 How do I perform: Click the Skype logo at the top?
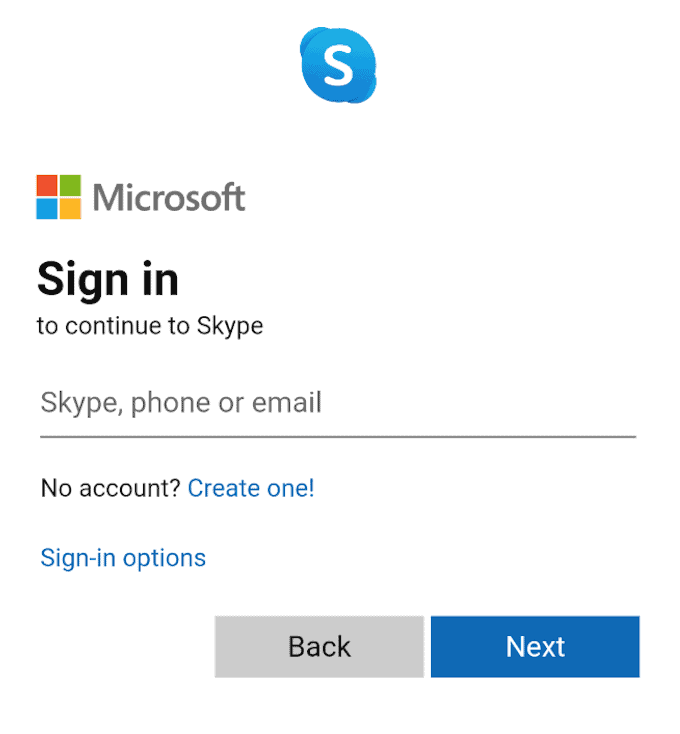click(x=339, y=66)
